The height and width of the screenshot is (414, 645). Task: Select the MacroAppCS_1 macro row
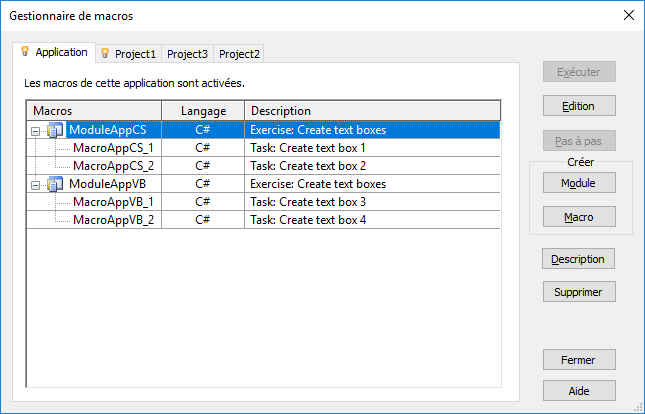click(x=113, y=148)
